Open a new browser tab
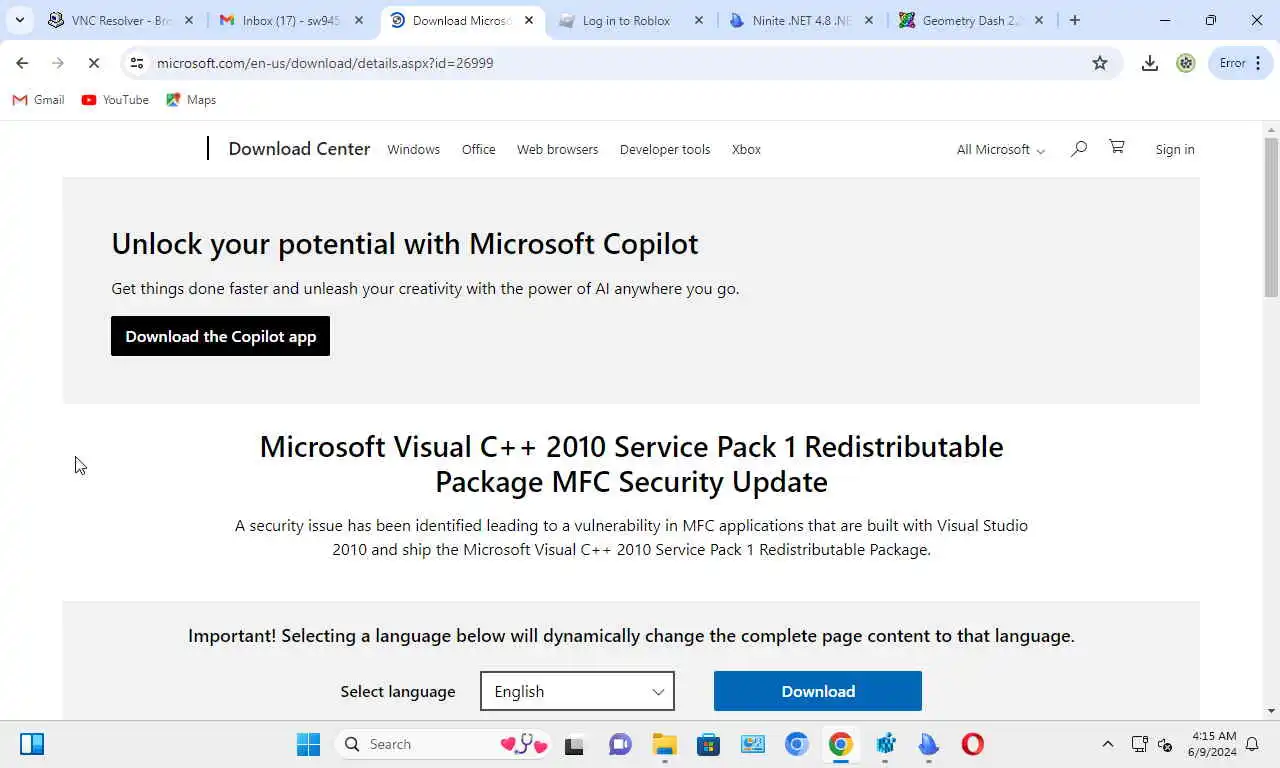1280x768 pixels. (x=1075, y=20)
